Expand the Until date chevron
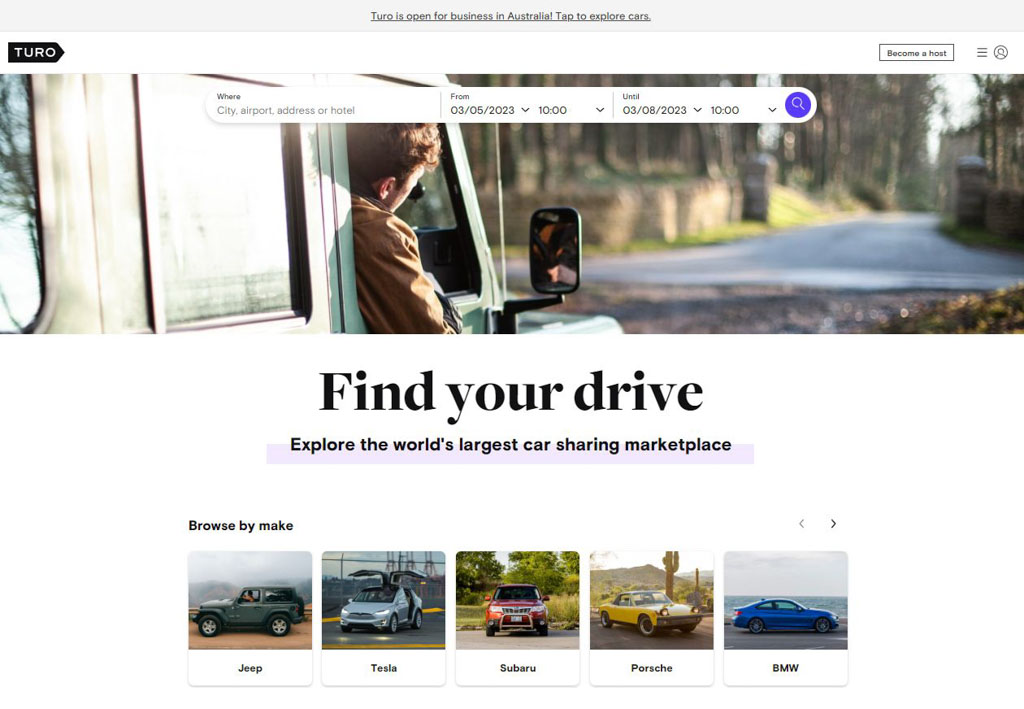The width and height of the screenshot is (1024, 709). click(x=696, y=110)
